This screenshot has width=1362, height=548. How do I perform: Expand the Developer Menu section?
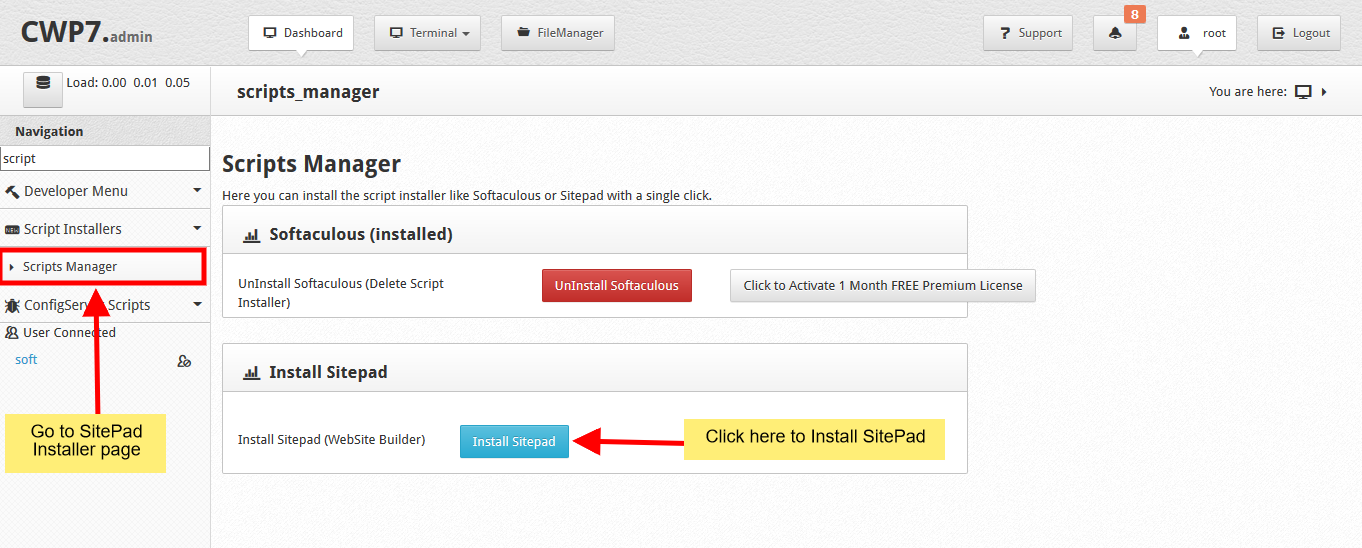pos(105,191)
